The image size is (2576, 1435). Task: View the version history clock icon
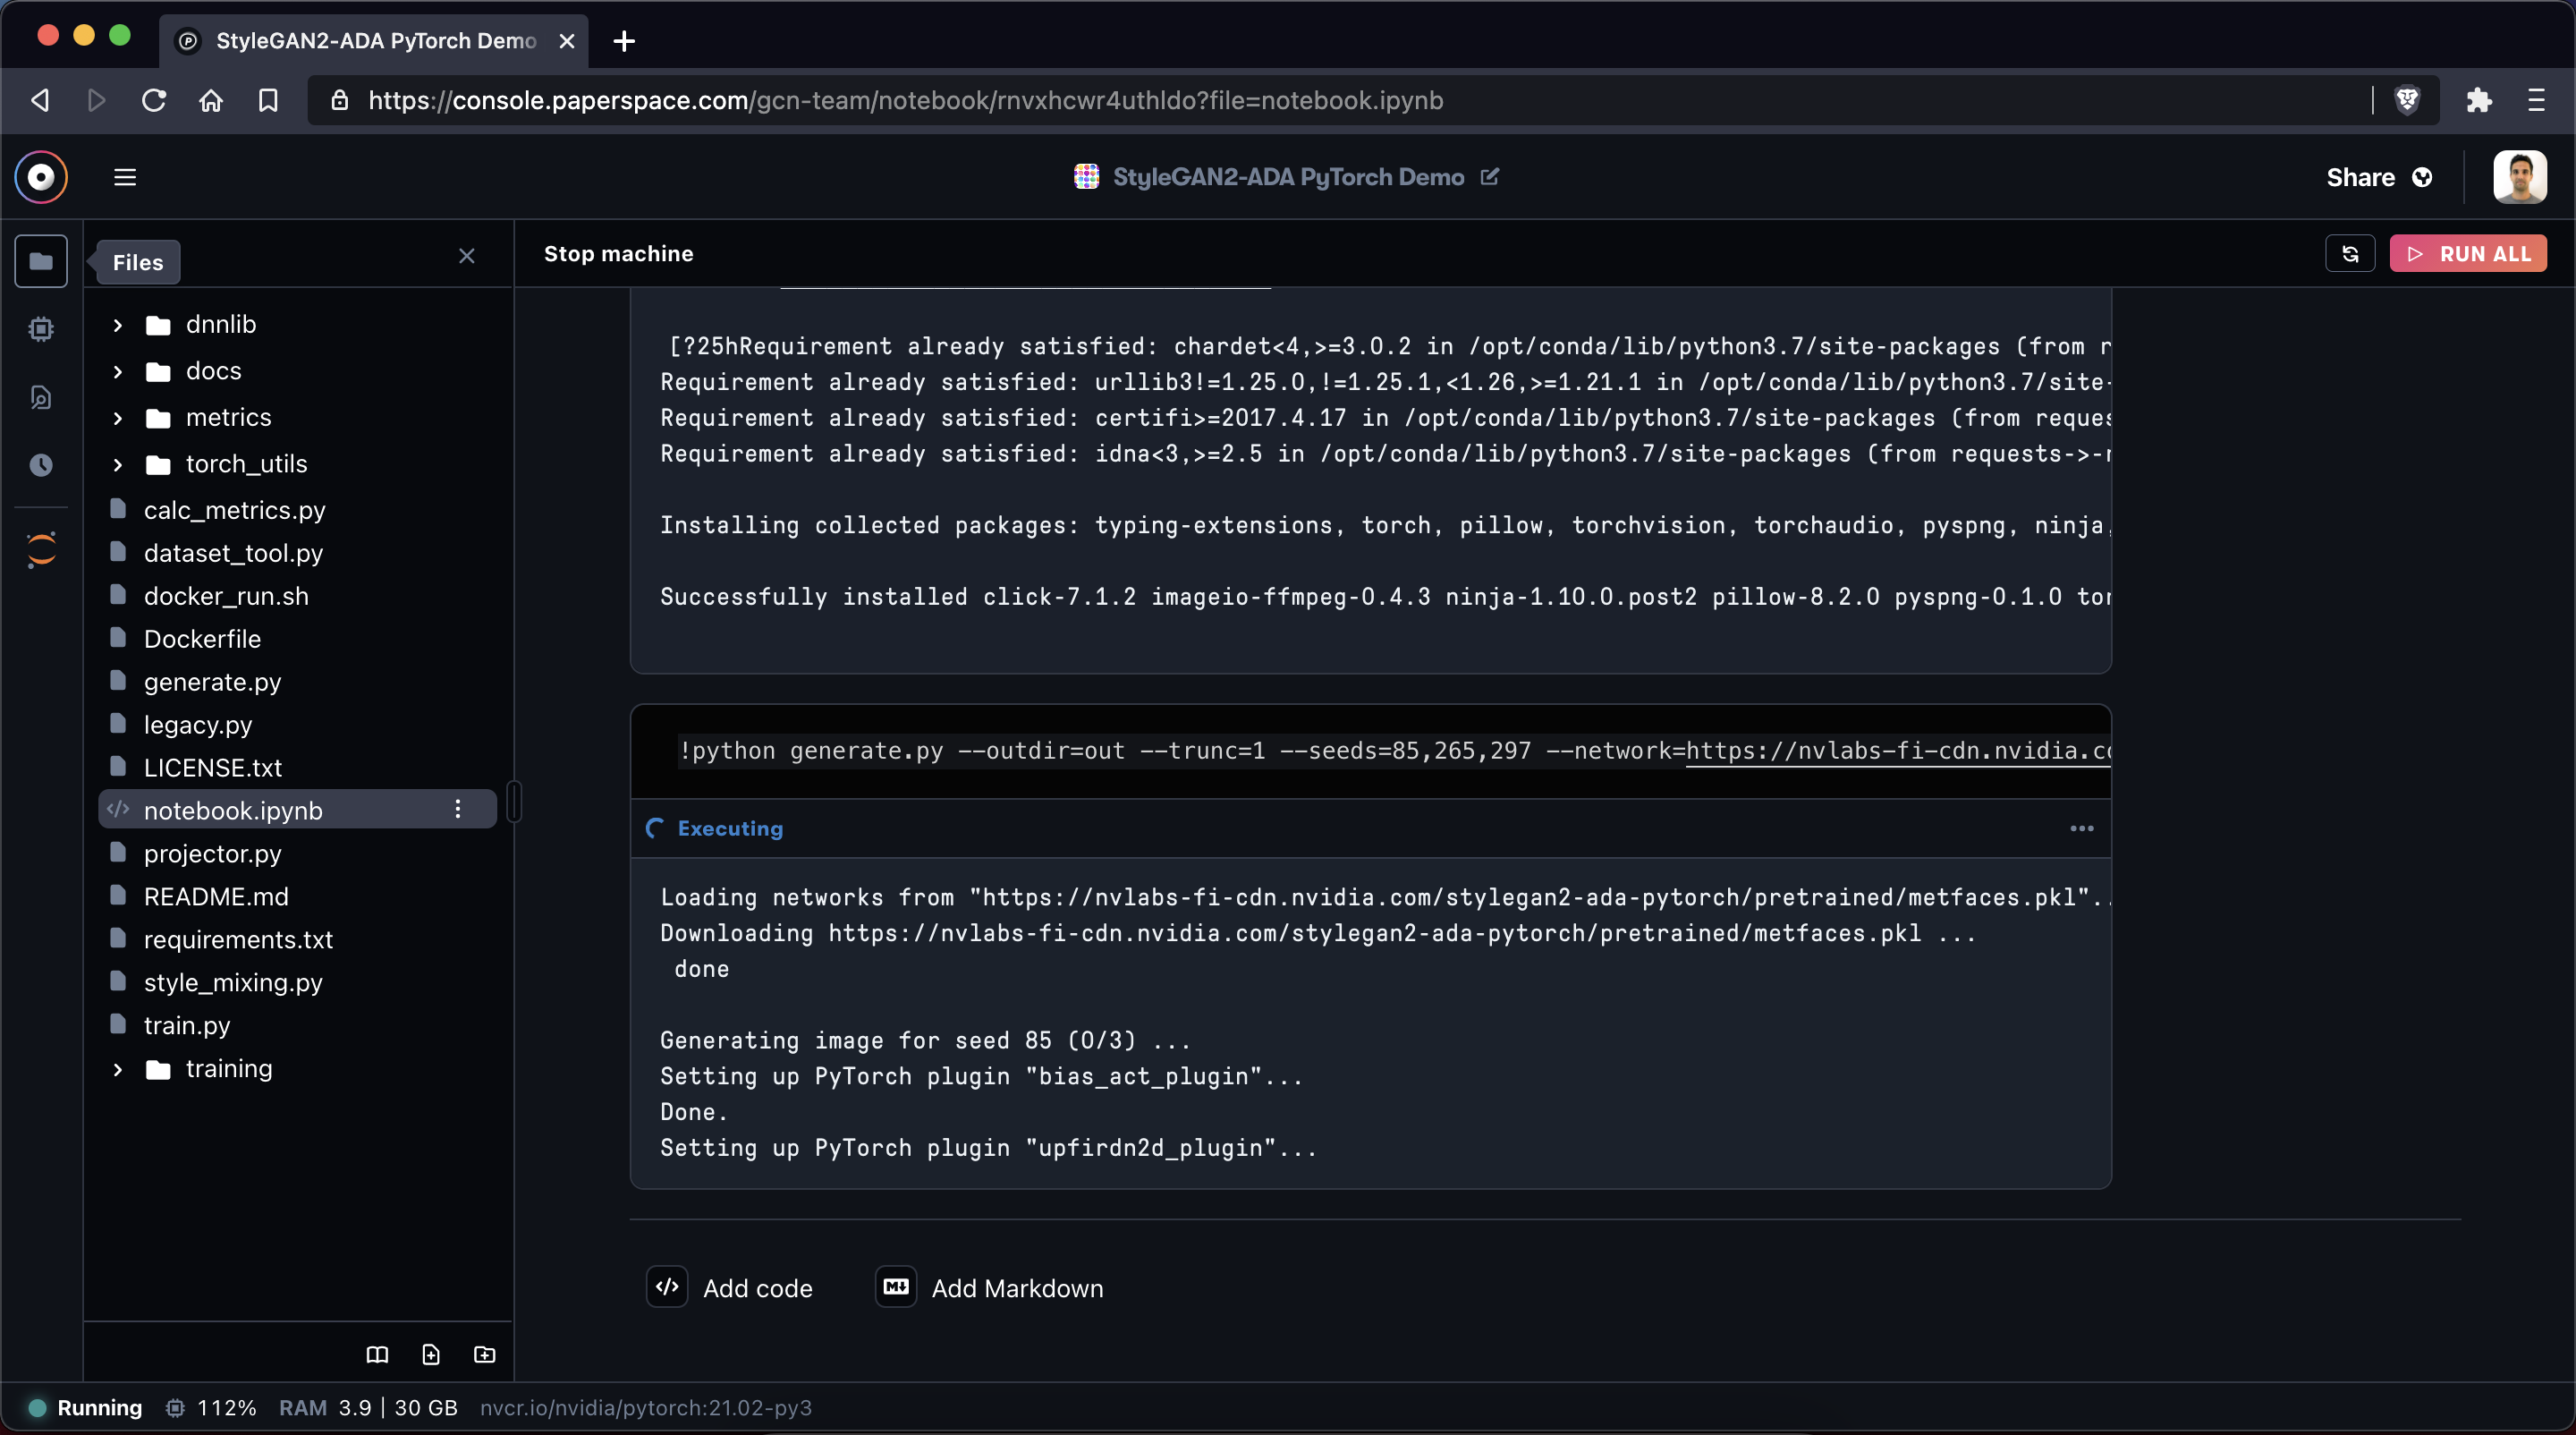coord(41,464)
